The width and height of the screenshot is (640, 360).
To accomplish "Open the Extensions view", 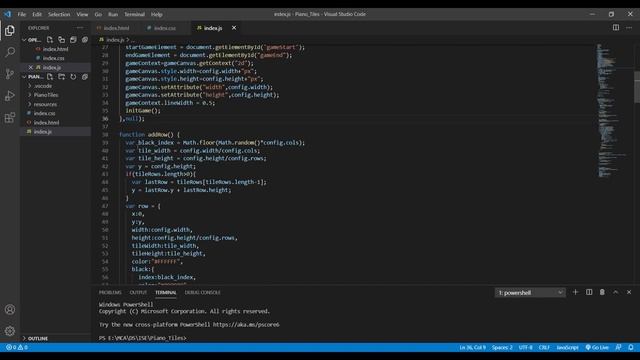I will (10, 118).
